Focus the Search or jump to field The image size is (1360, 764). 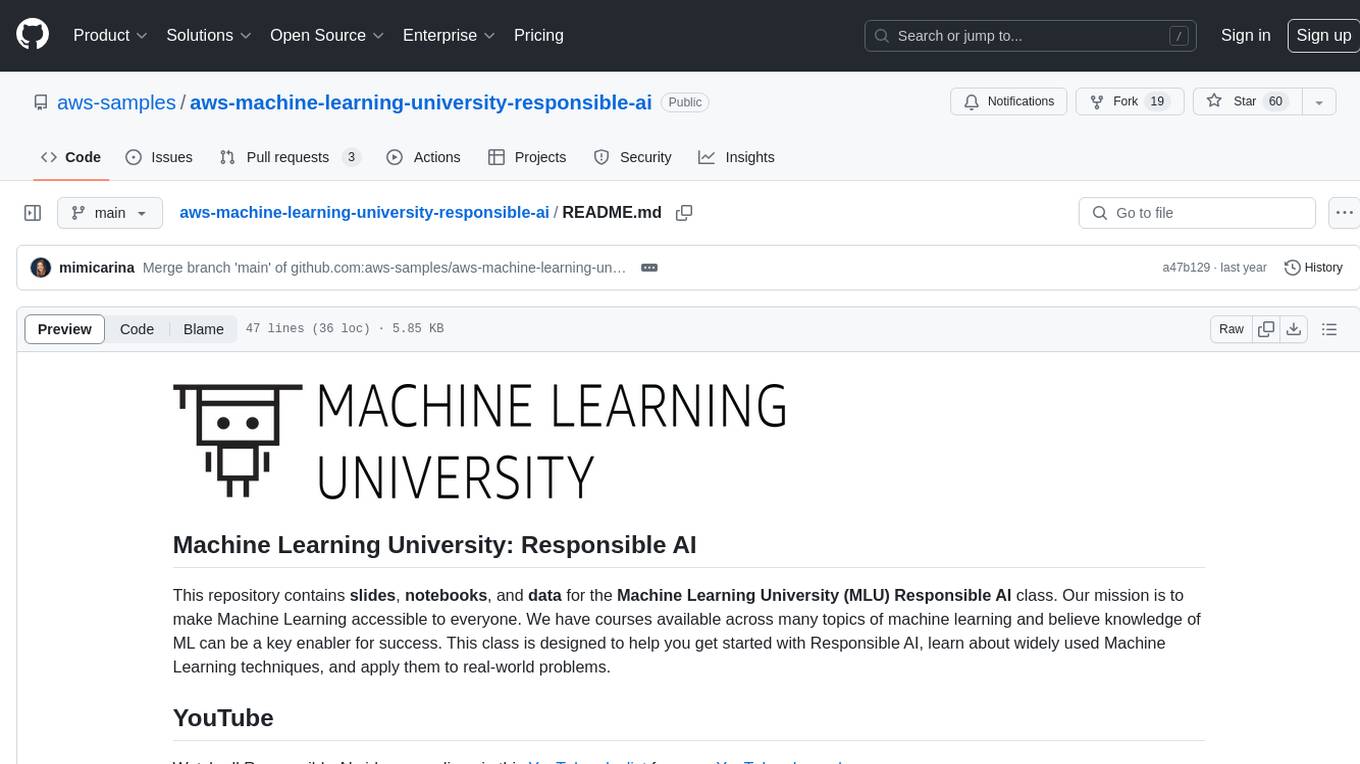1032,36
